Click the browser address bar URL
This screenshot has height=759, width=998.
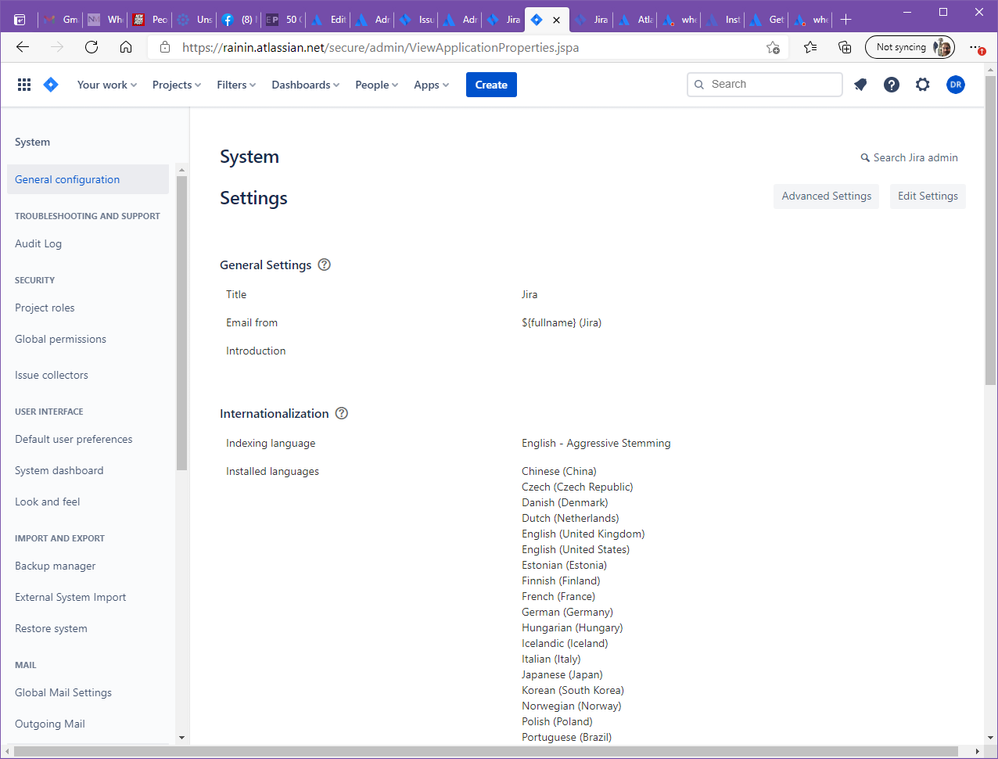[381, 48]
